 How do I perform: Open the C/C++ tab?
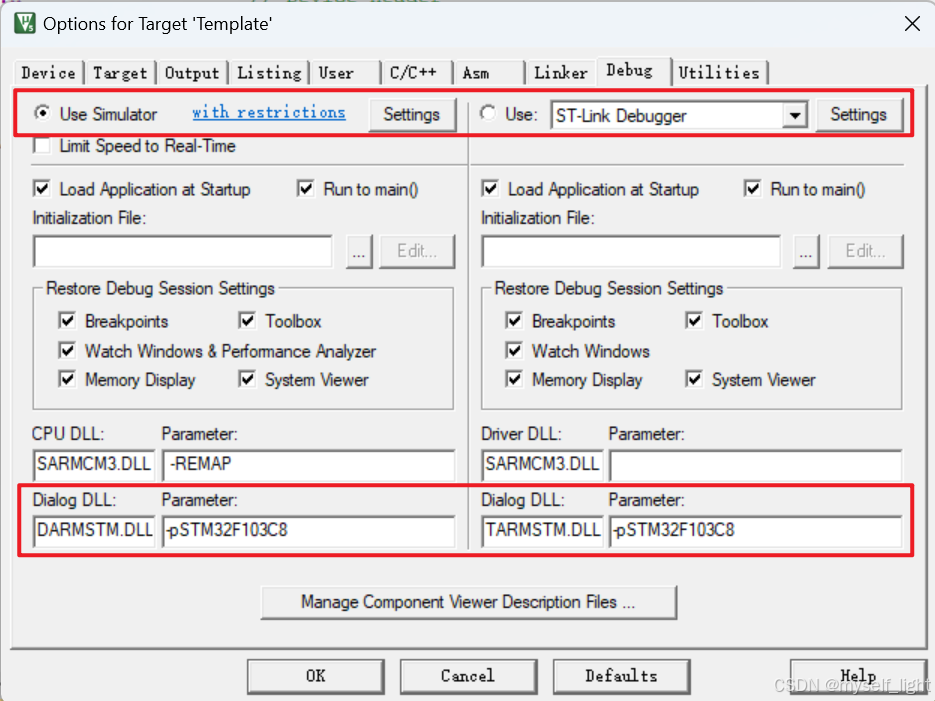[417, 73]
